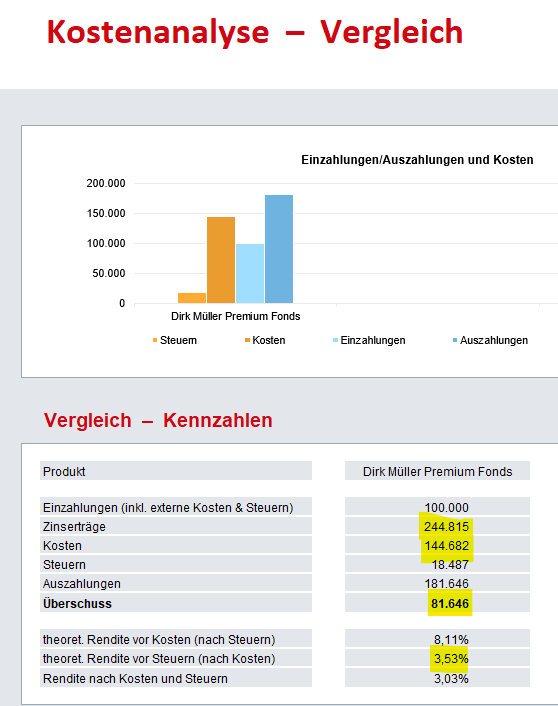Click the Einzahlungen value 100.000 in table
558x706 pixels.
coord(446,508)
